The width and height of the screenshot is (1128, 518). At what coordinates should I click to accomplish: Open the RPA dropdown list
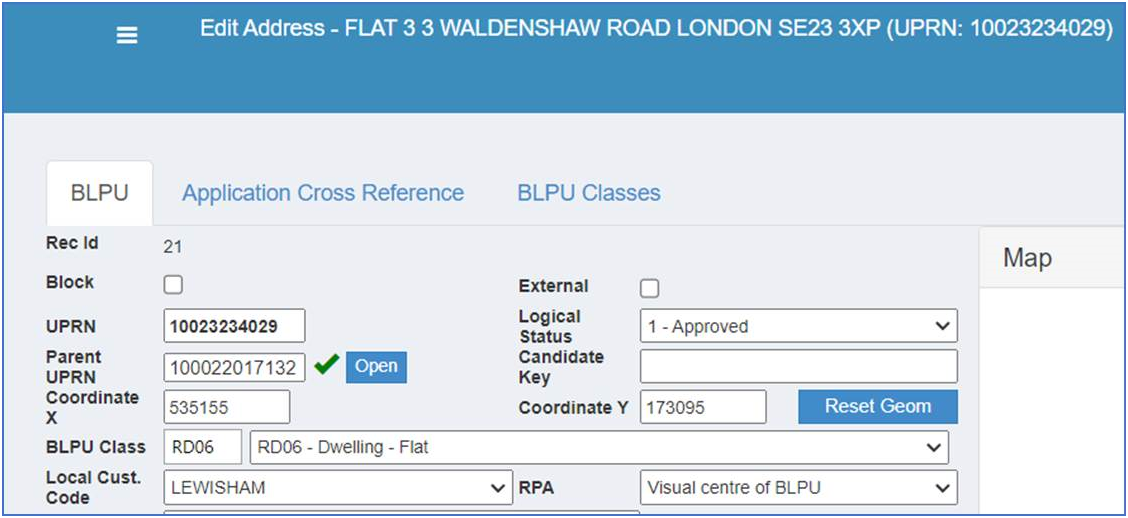799,487
